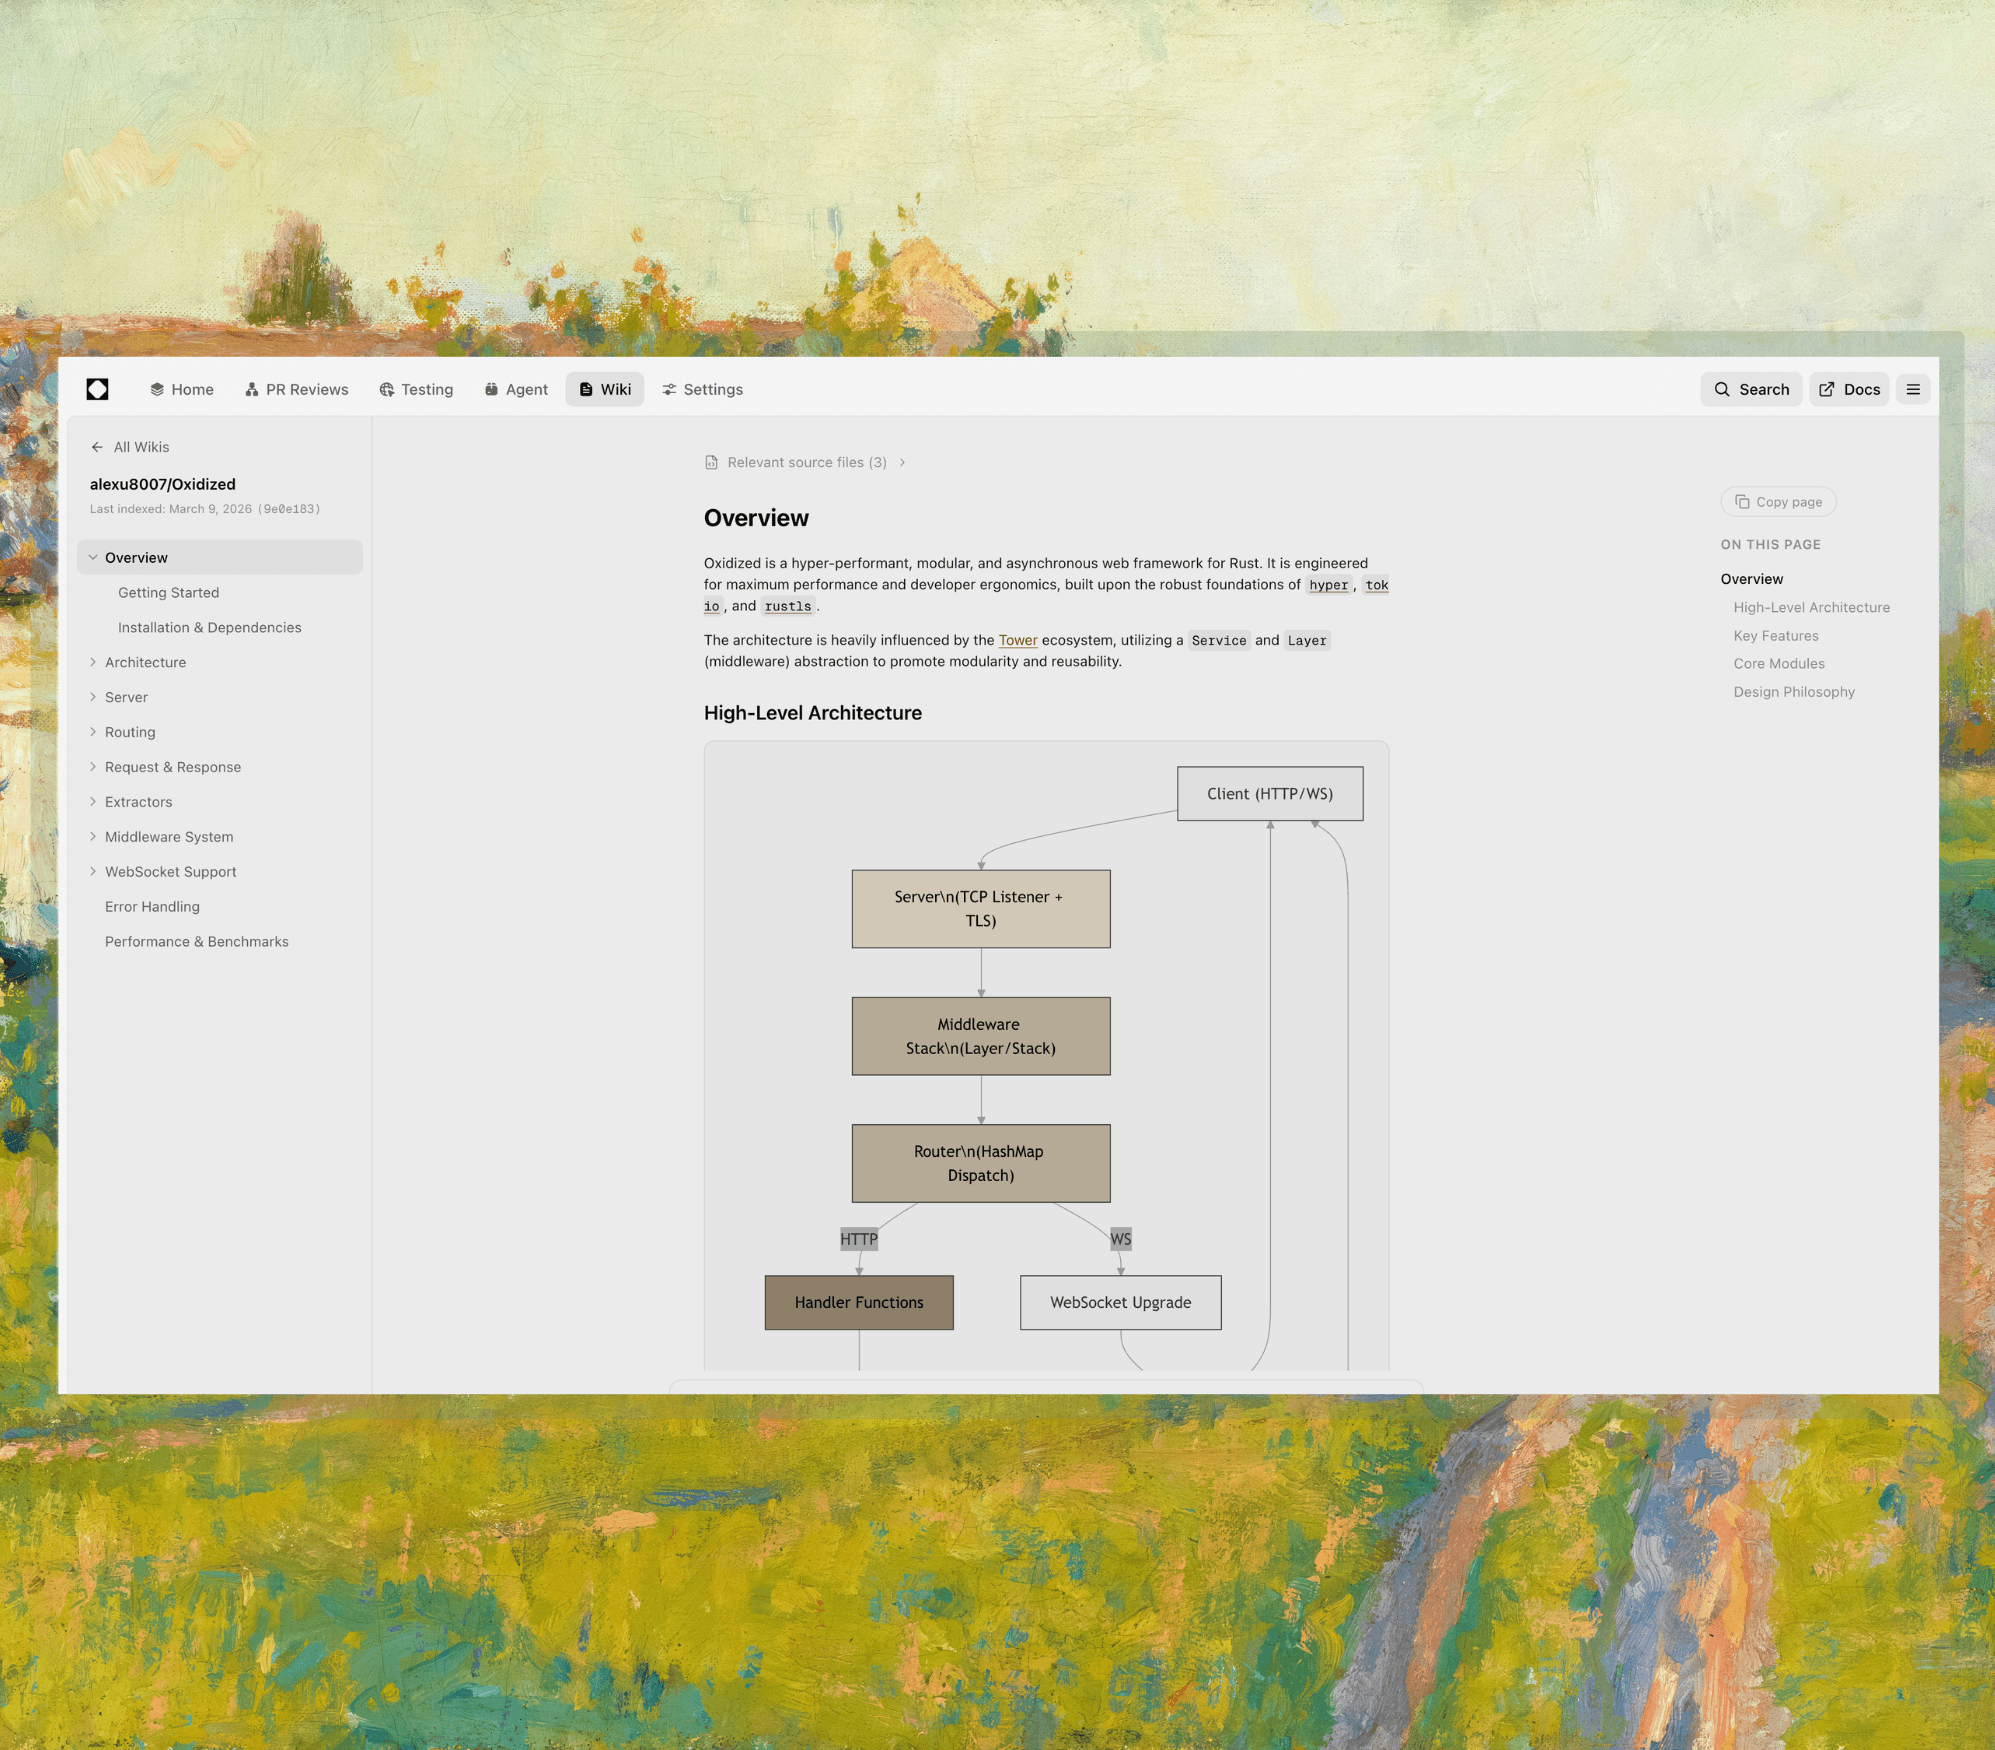Click the Testing icon in the navbar
The width and height of the screenshot is (1995, 1750).
(388, 389)
